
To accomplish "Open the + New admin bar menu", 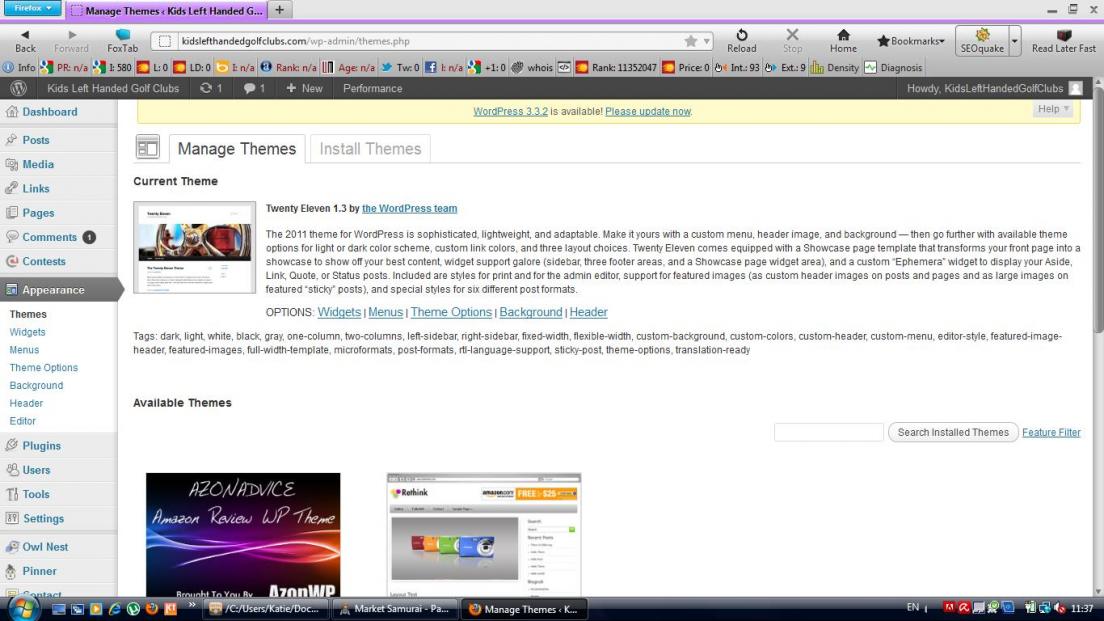I will pos(304,88).
